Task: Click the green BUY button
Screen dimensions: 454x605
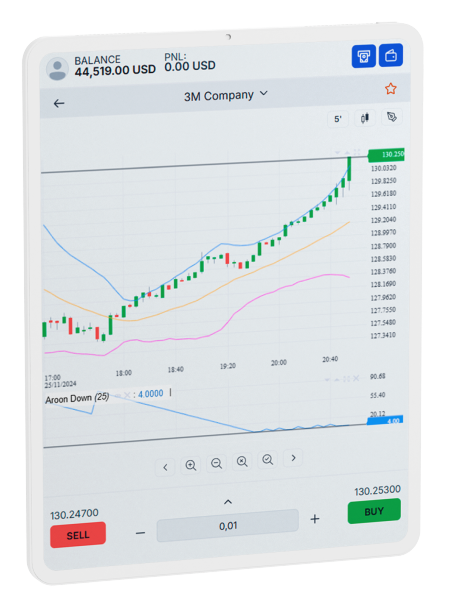Action: pyautogui.click(x=374, y=512)
